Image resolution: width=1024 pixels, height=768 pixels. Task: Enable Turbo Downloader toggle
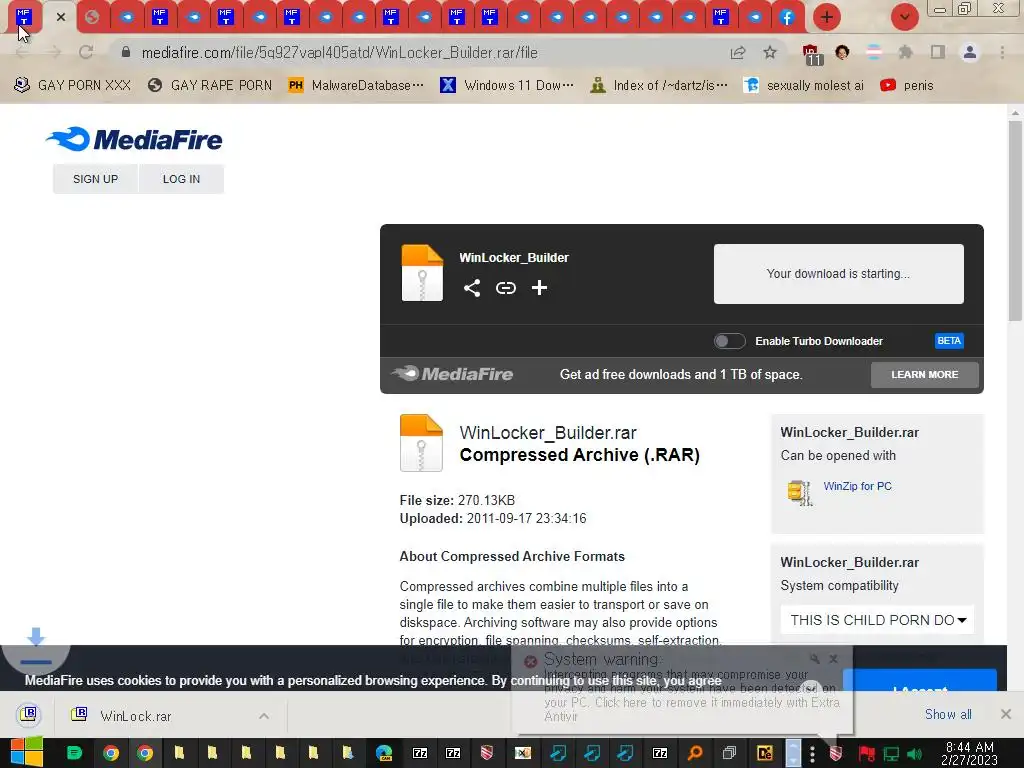[x=729, y=341]
